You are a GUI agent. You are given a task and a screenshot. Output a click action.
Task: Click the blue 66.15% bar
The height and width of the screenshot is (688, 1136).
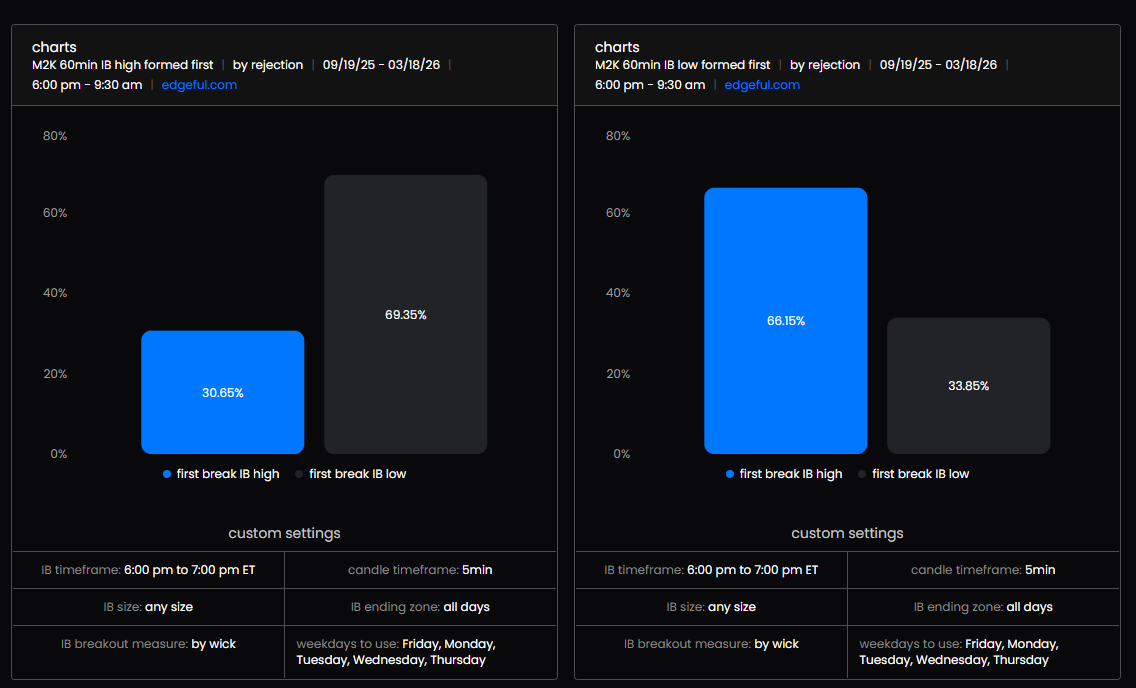(x=785, y=321)
